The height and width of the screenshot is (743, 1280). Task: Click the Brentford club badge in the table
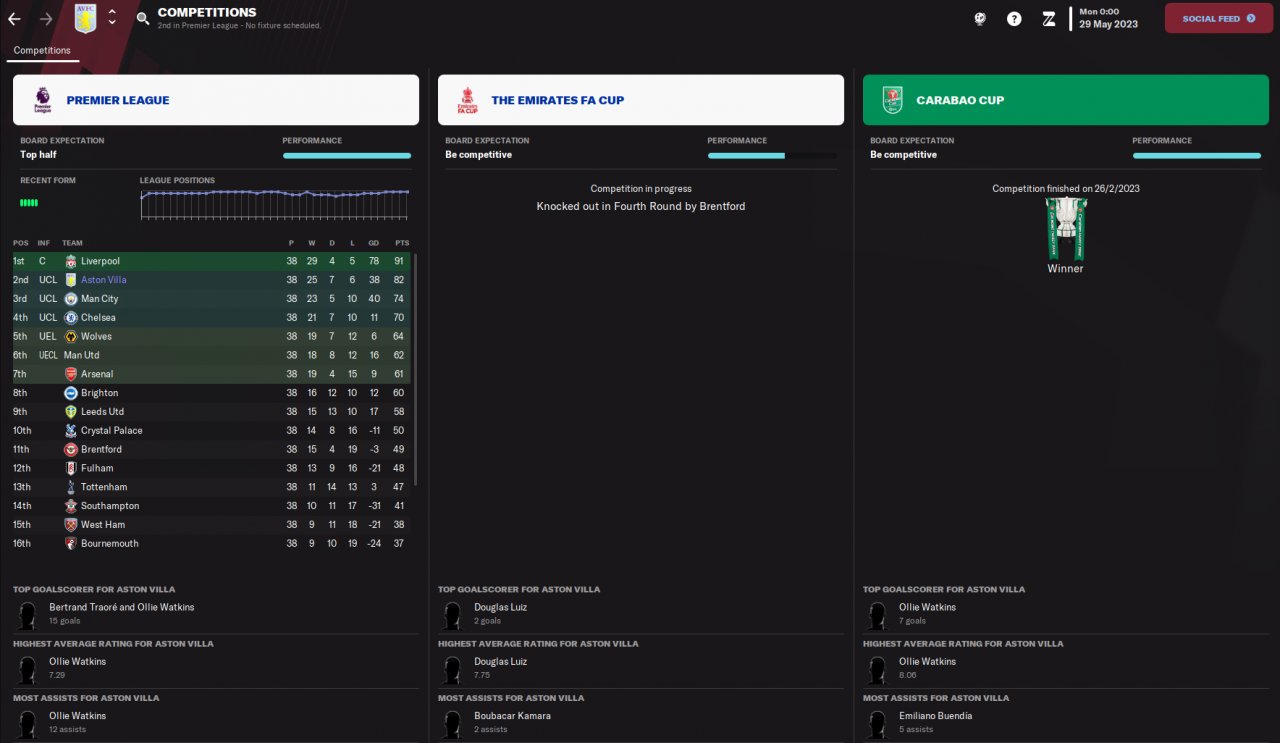click(71, 450)
